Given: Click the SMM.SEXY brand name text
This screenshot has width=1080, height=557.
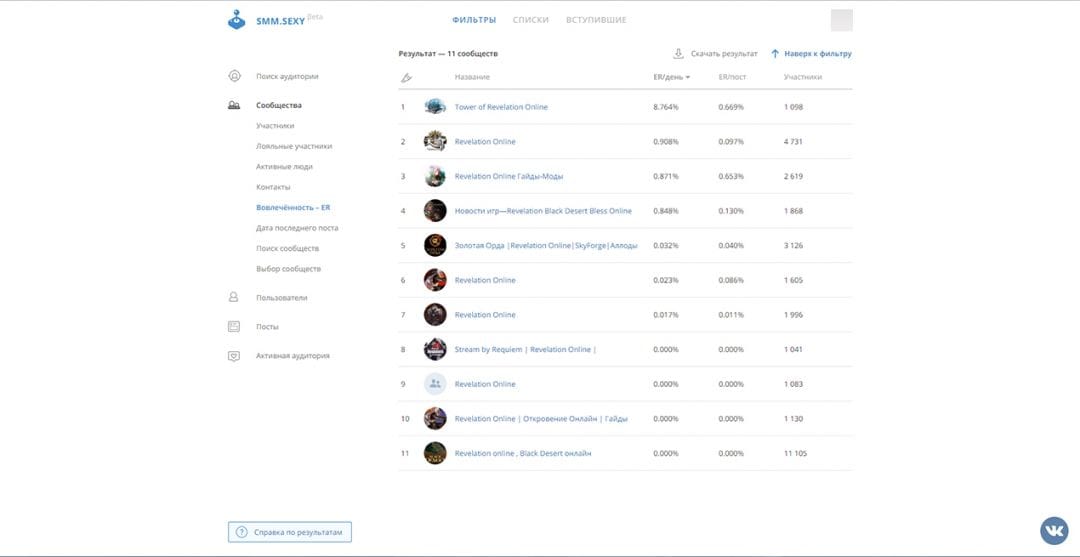Looking at the screenshot, I should click(x=280, y=21).
